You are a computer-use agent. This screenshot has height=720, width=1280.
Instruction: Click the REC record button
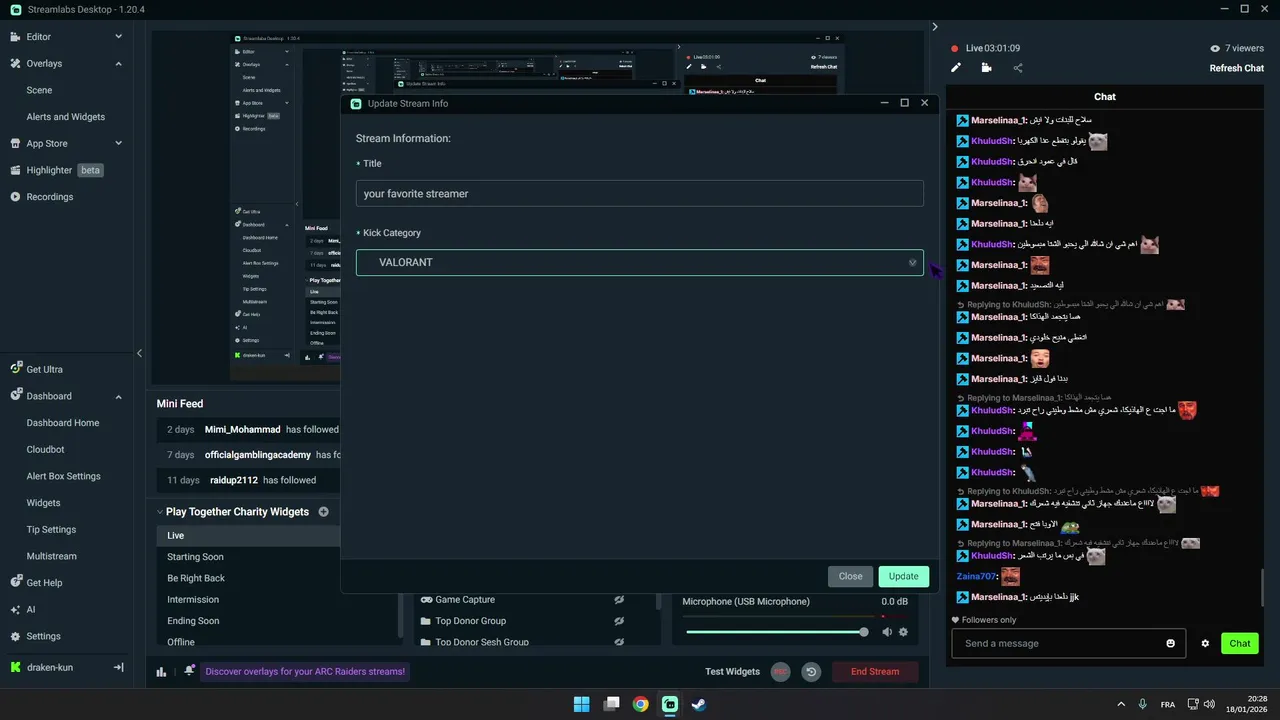[x=781, y=672]
